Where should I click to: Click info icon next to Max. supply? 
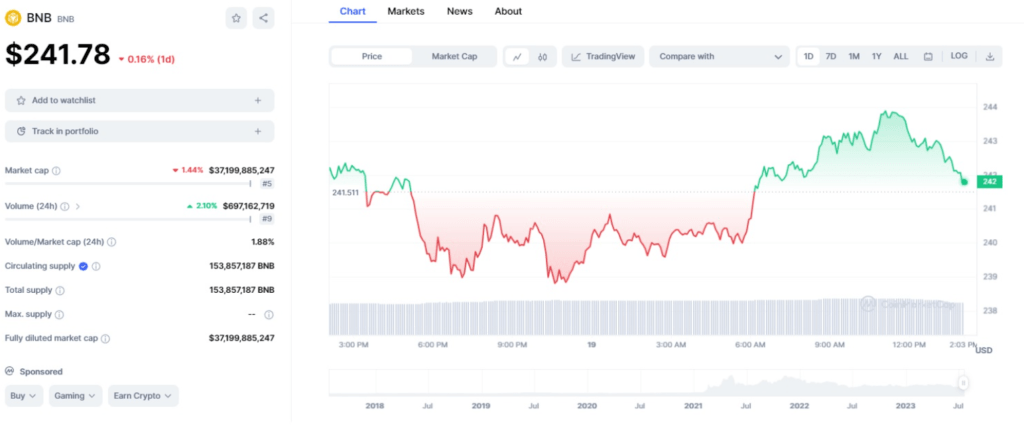[x=269, y=315]
